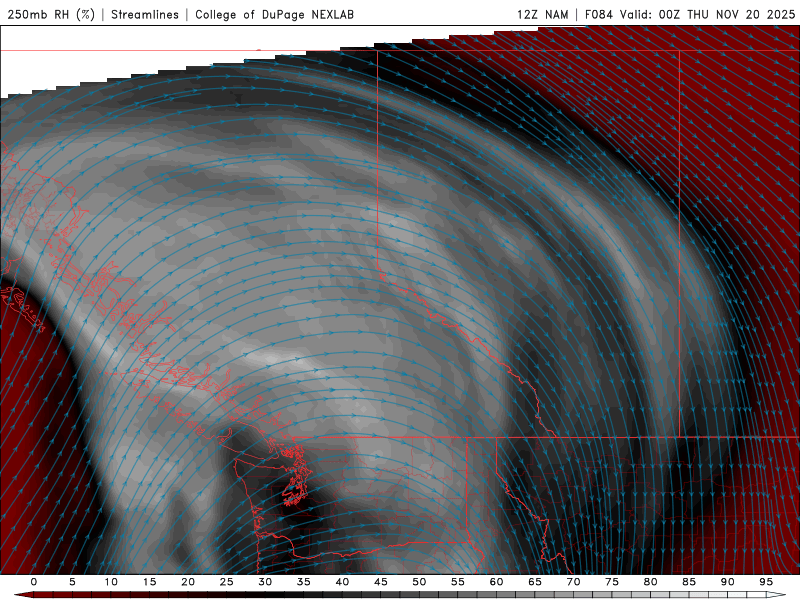
Task: Click the colorbar value 10 label
Action: (111, 582)
